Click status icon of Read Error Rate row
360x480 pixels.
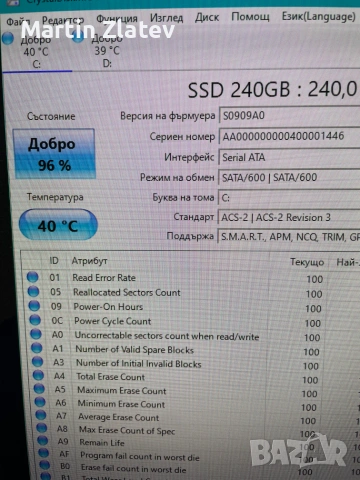point(33,277)
